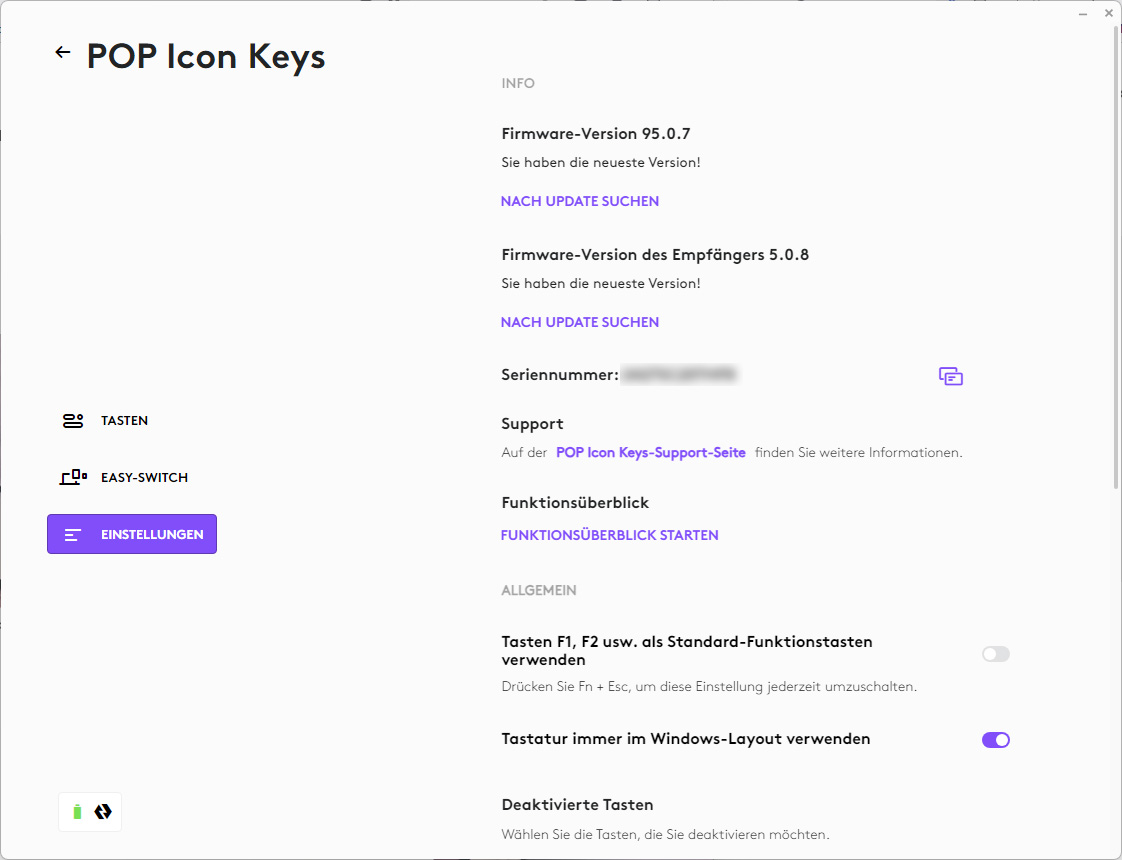Start FUNKTIONSÜBERBLICK STARTEN tour
Image resolution: width=1122 pixels, height=860 pixels.
tap(609, 535)
